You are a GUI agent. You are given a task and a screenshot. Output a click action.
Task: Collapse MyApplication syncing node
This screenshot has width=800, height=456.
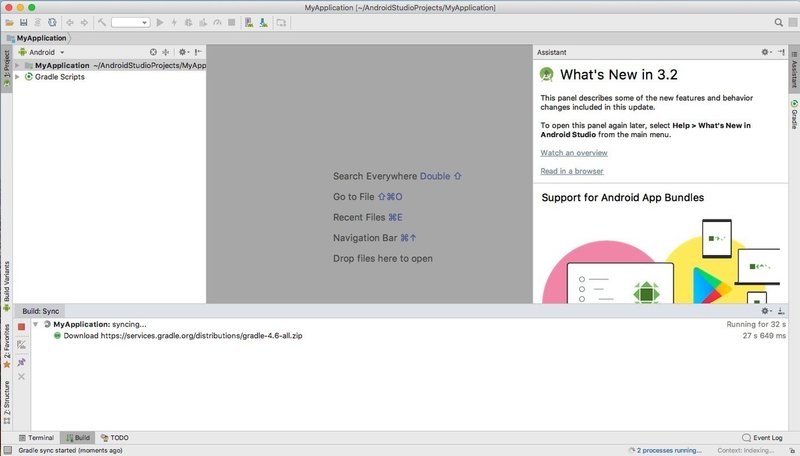point(35,324)
